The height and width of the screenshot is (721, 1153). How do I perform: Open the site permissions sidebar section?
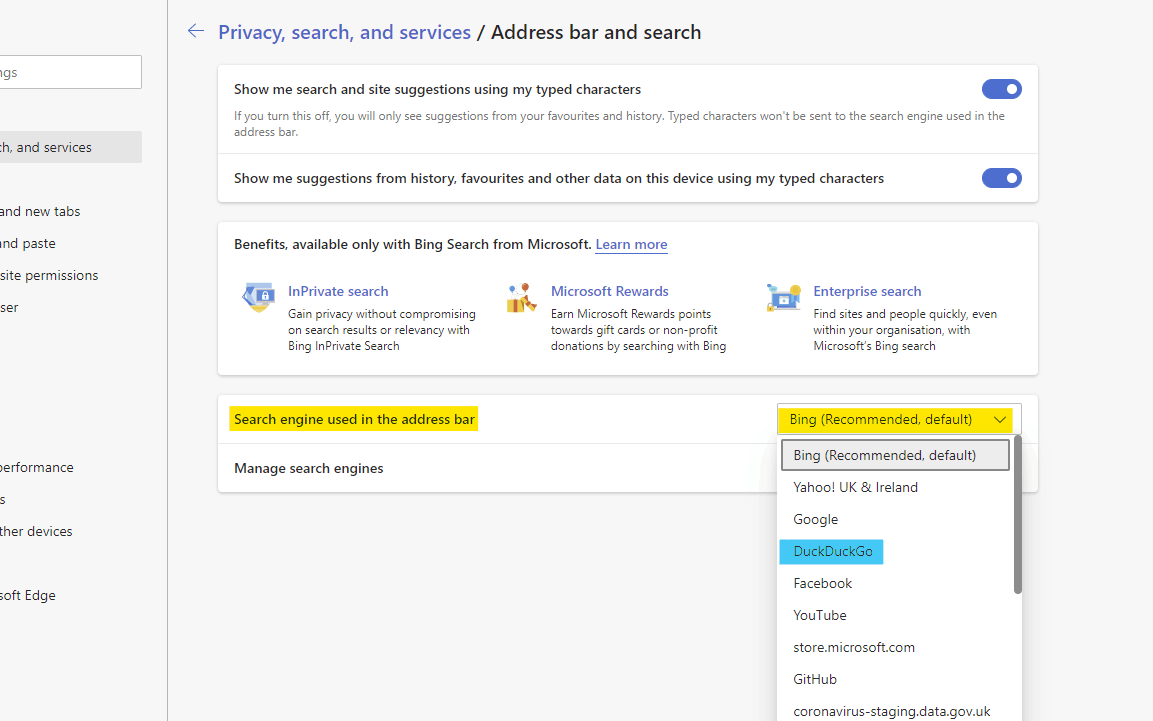49,276
